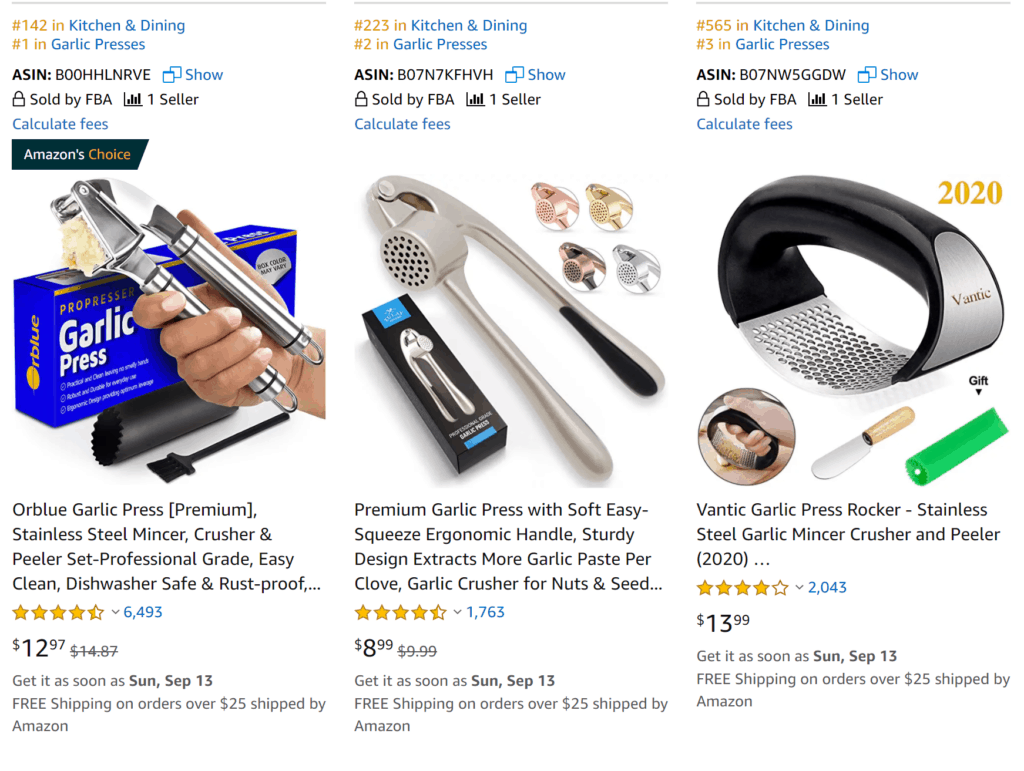Image resolution: width=1024 pixels, height=771 pixels.
Task: Click the bar chart icon for Premium Garlic Press sellers
Action: click(x=475, y=99)
